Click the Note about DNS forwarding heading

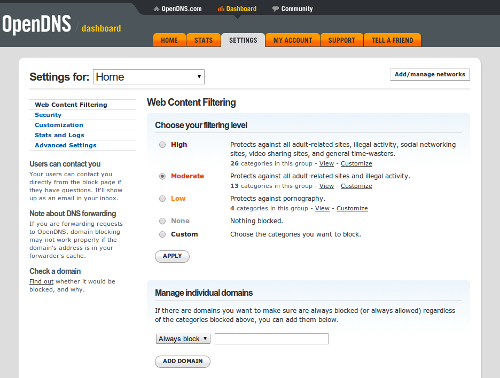[x=73, y=213]
